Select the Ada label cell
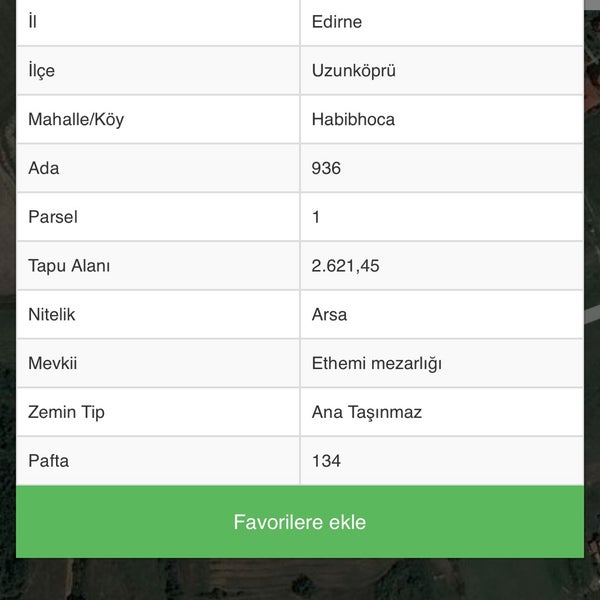The width and height of the screenshot is (600, 600). pyautogui.click(x=158, y=168)
